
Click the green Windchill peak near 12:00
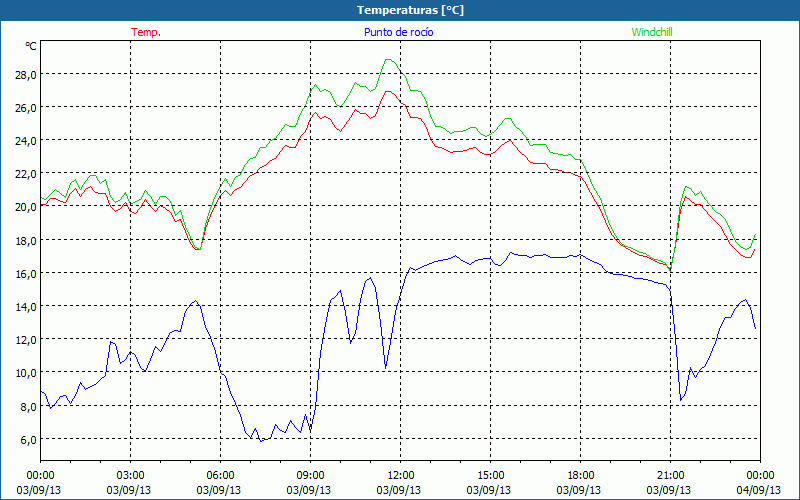click(x=389, y=60)
